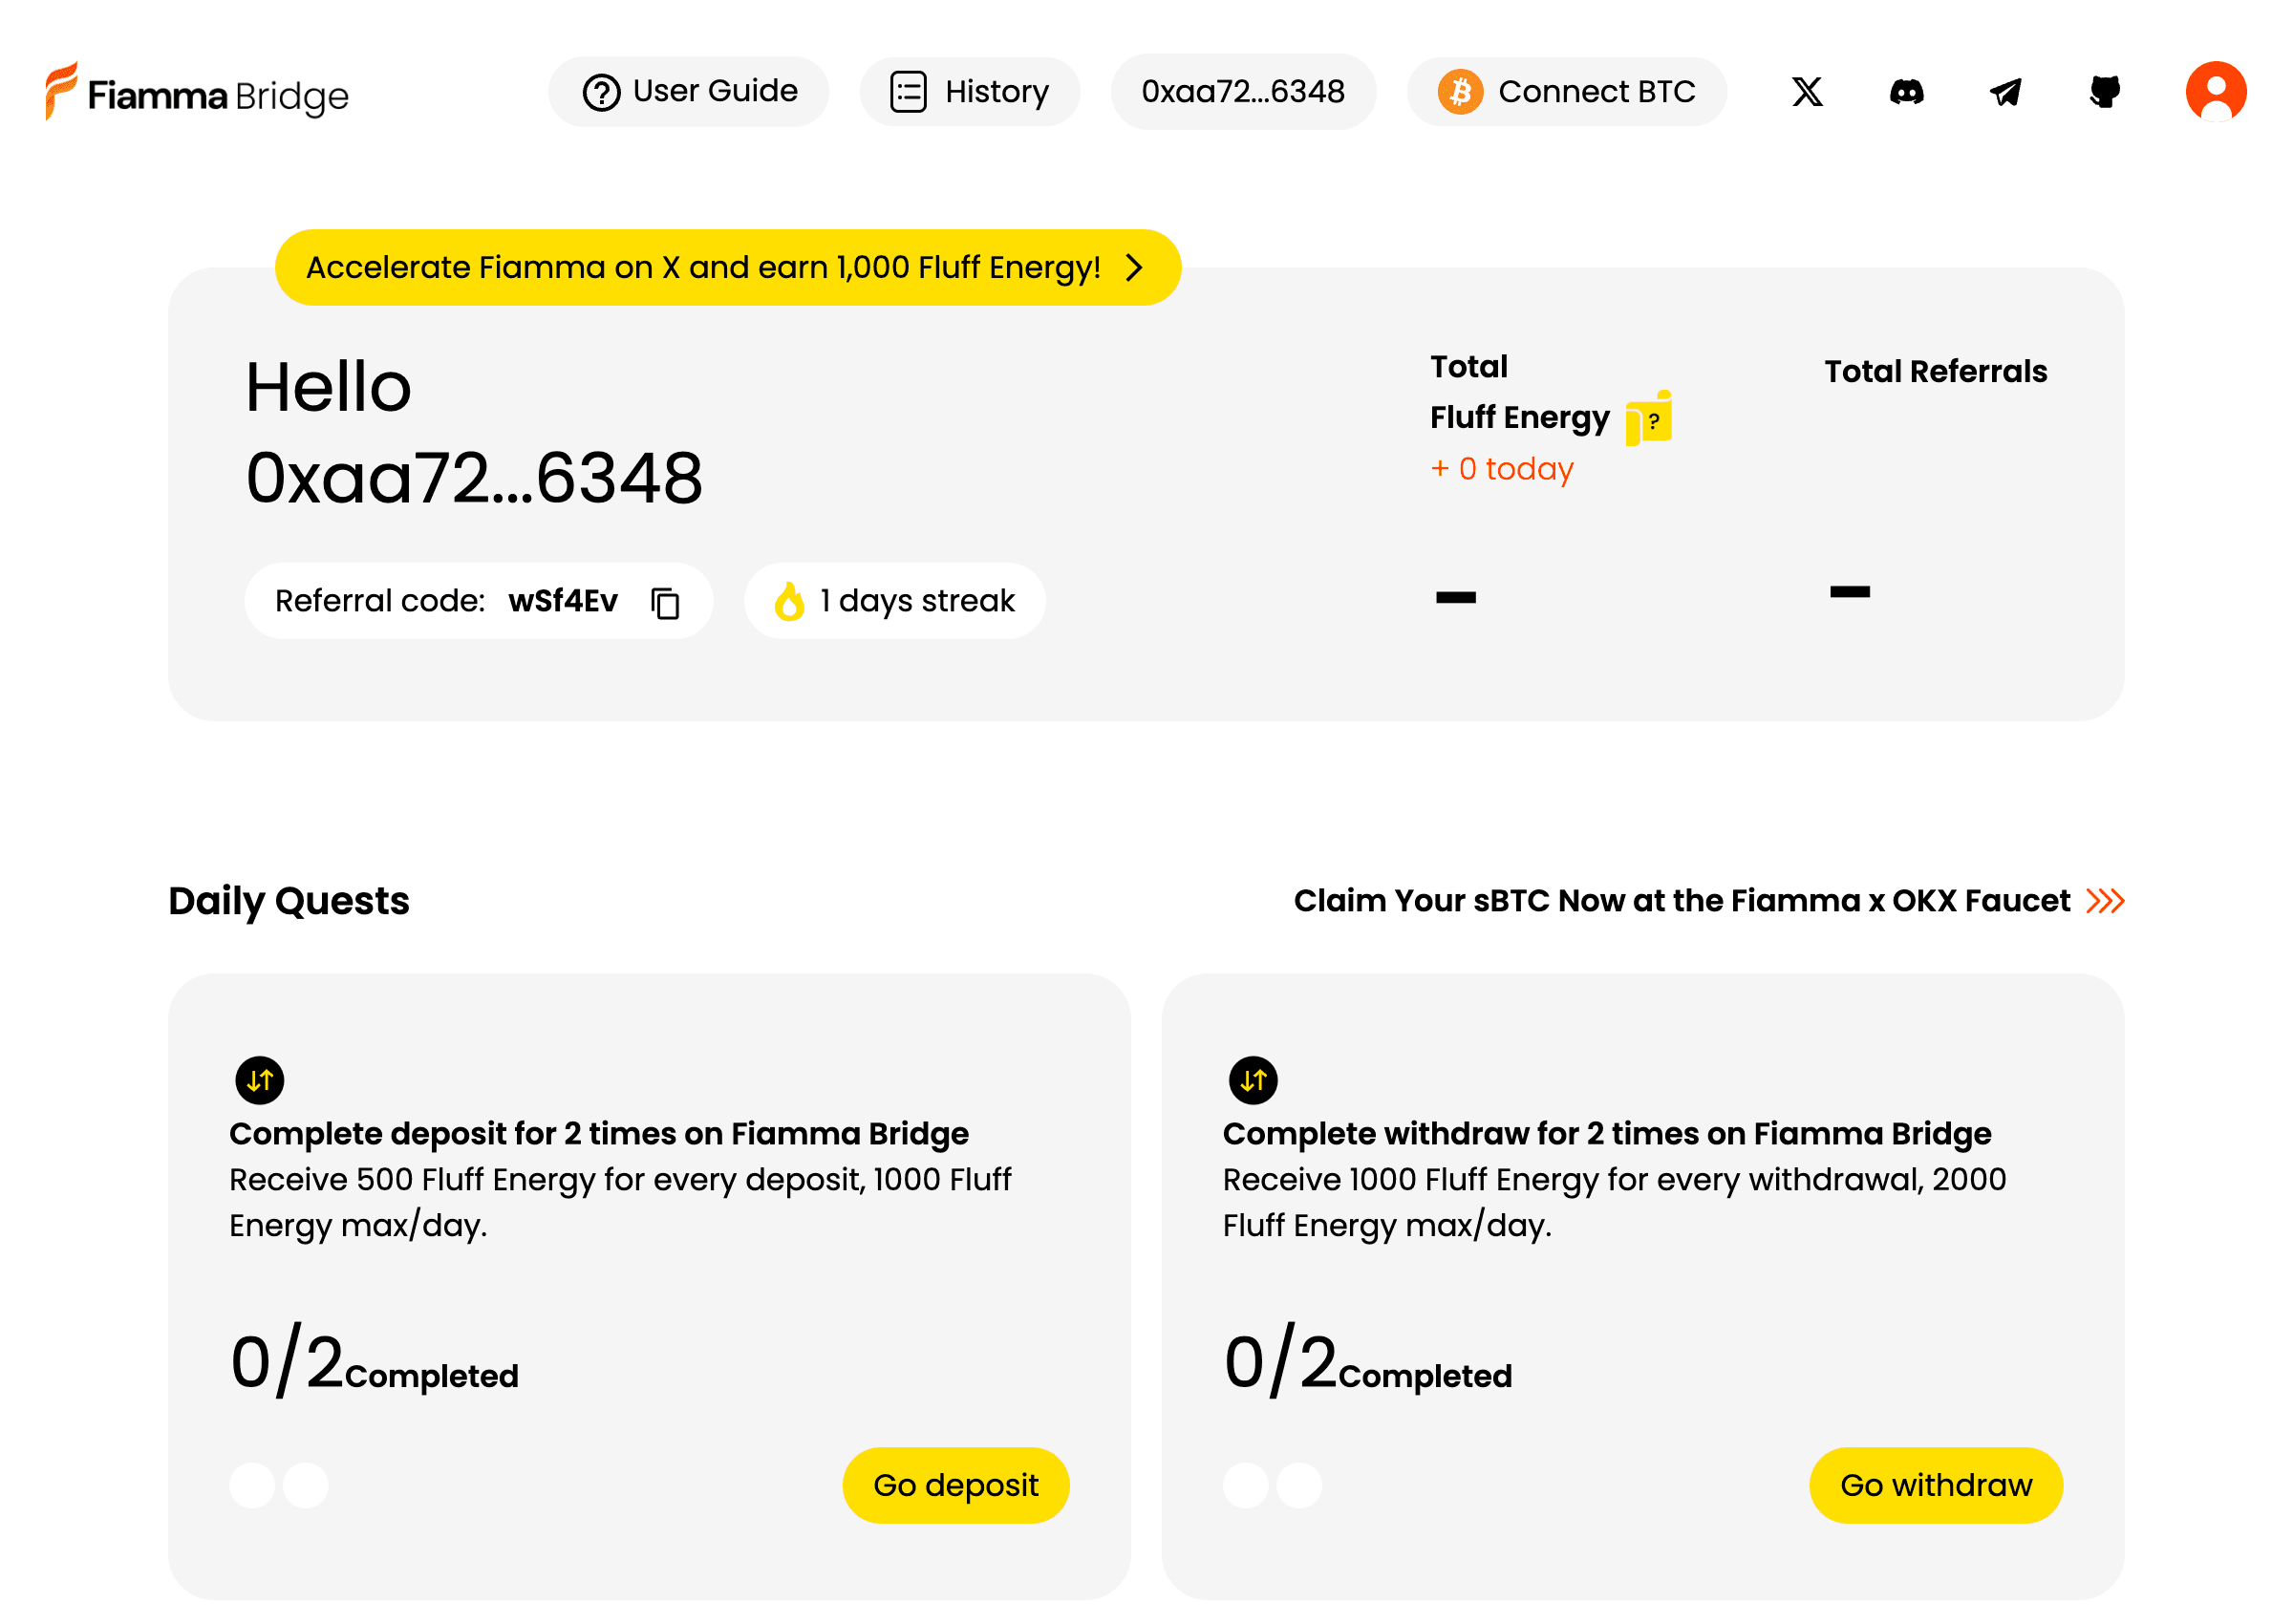Click the '1 days streak' badge
This screenshot has width=2293, height=1624.
(895, 601)
